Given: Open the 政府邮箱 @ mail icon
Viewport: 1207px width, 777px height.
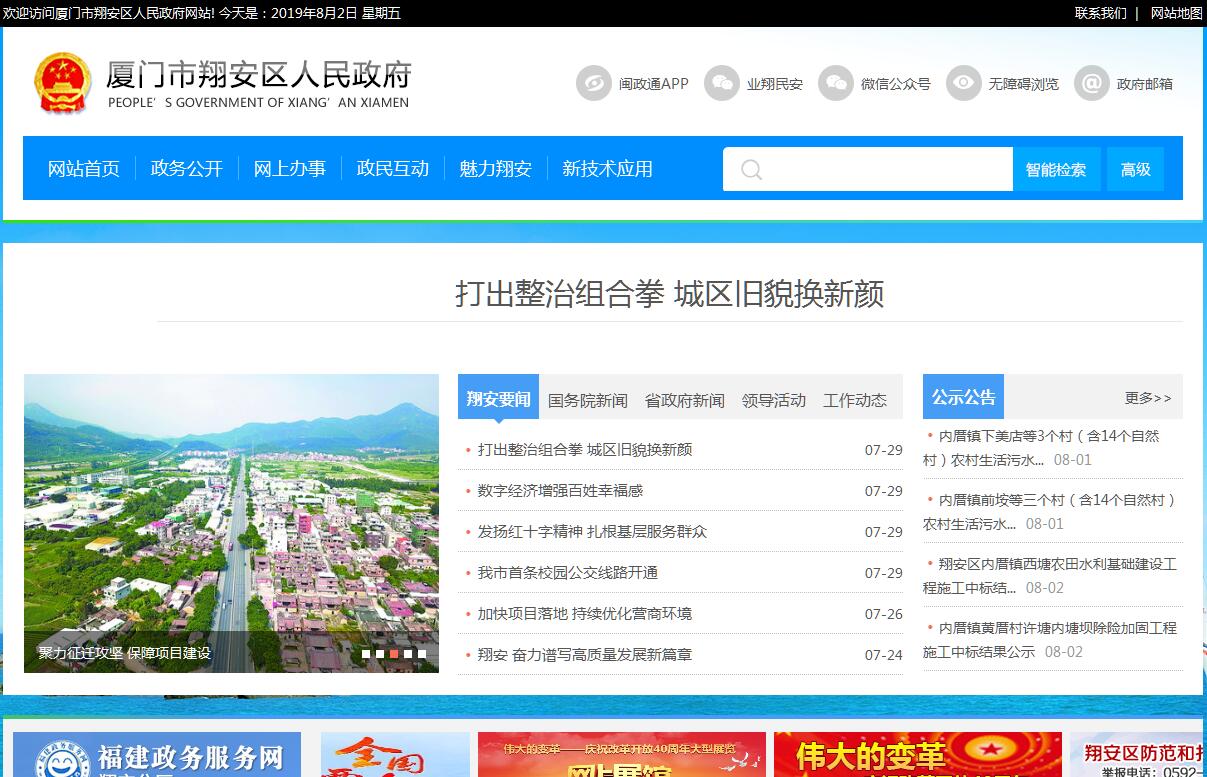Looking at the screenshot, I should (x=1091, y=83).
